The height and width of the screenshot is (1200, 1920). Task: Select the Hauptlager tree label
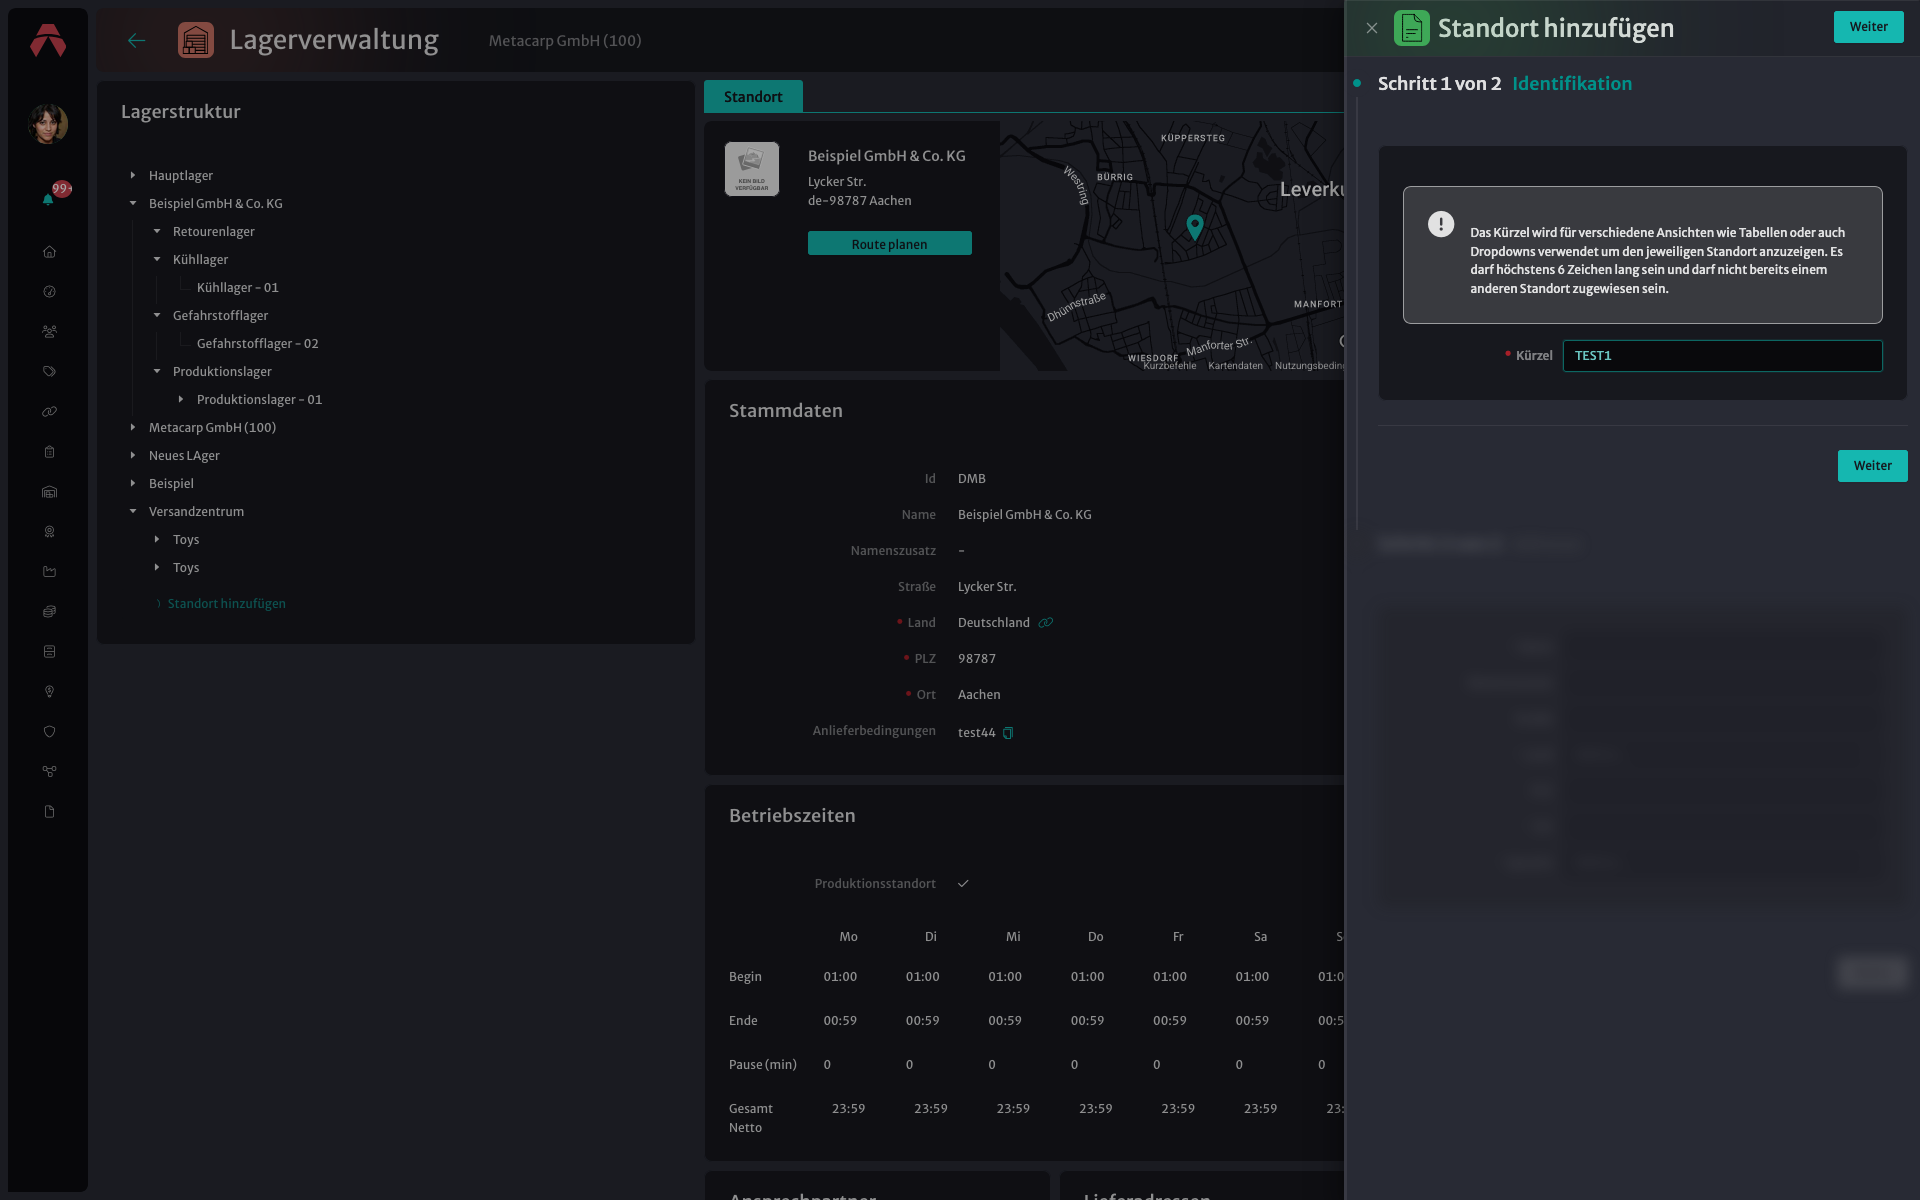click(x=181, y=176)
